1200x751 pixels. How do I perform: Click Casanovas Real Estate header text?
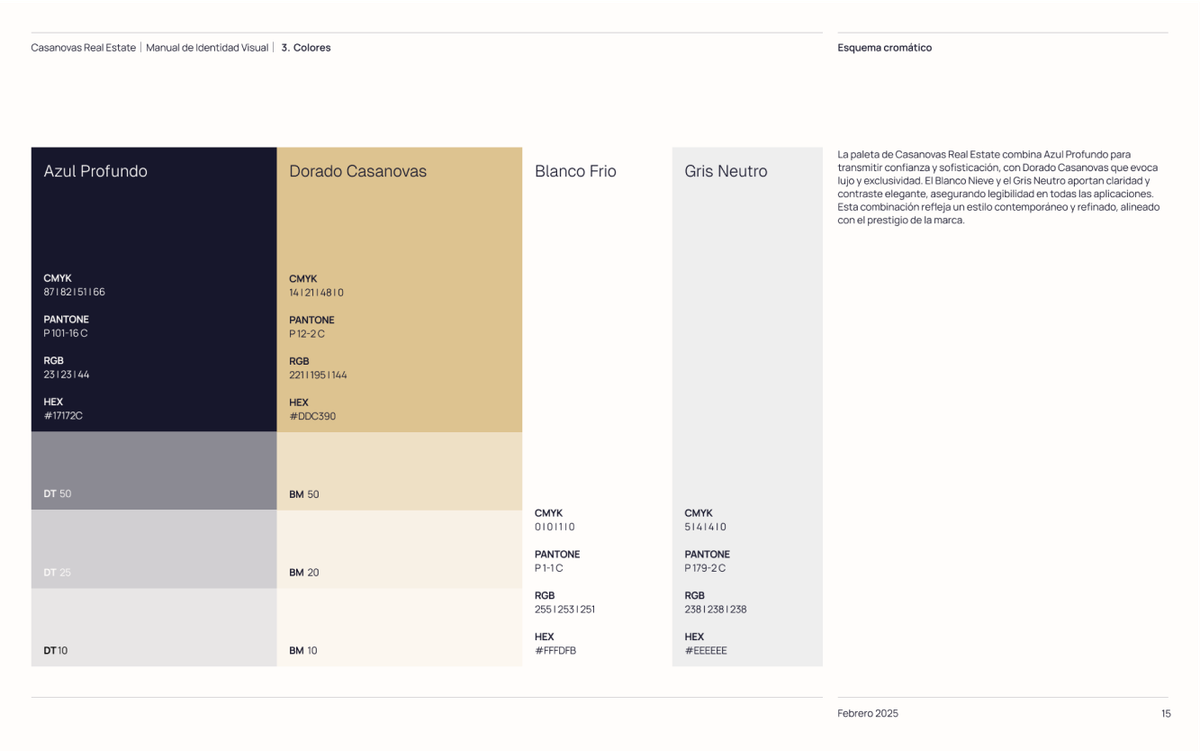[84, 47]
